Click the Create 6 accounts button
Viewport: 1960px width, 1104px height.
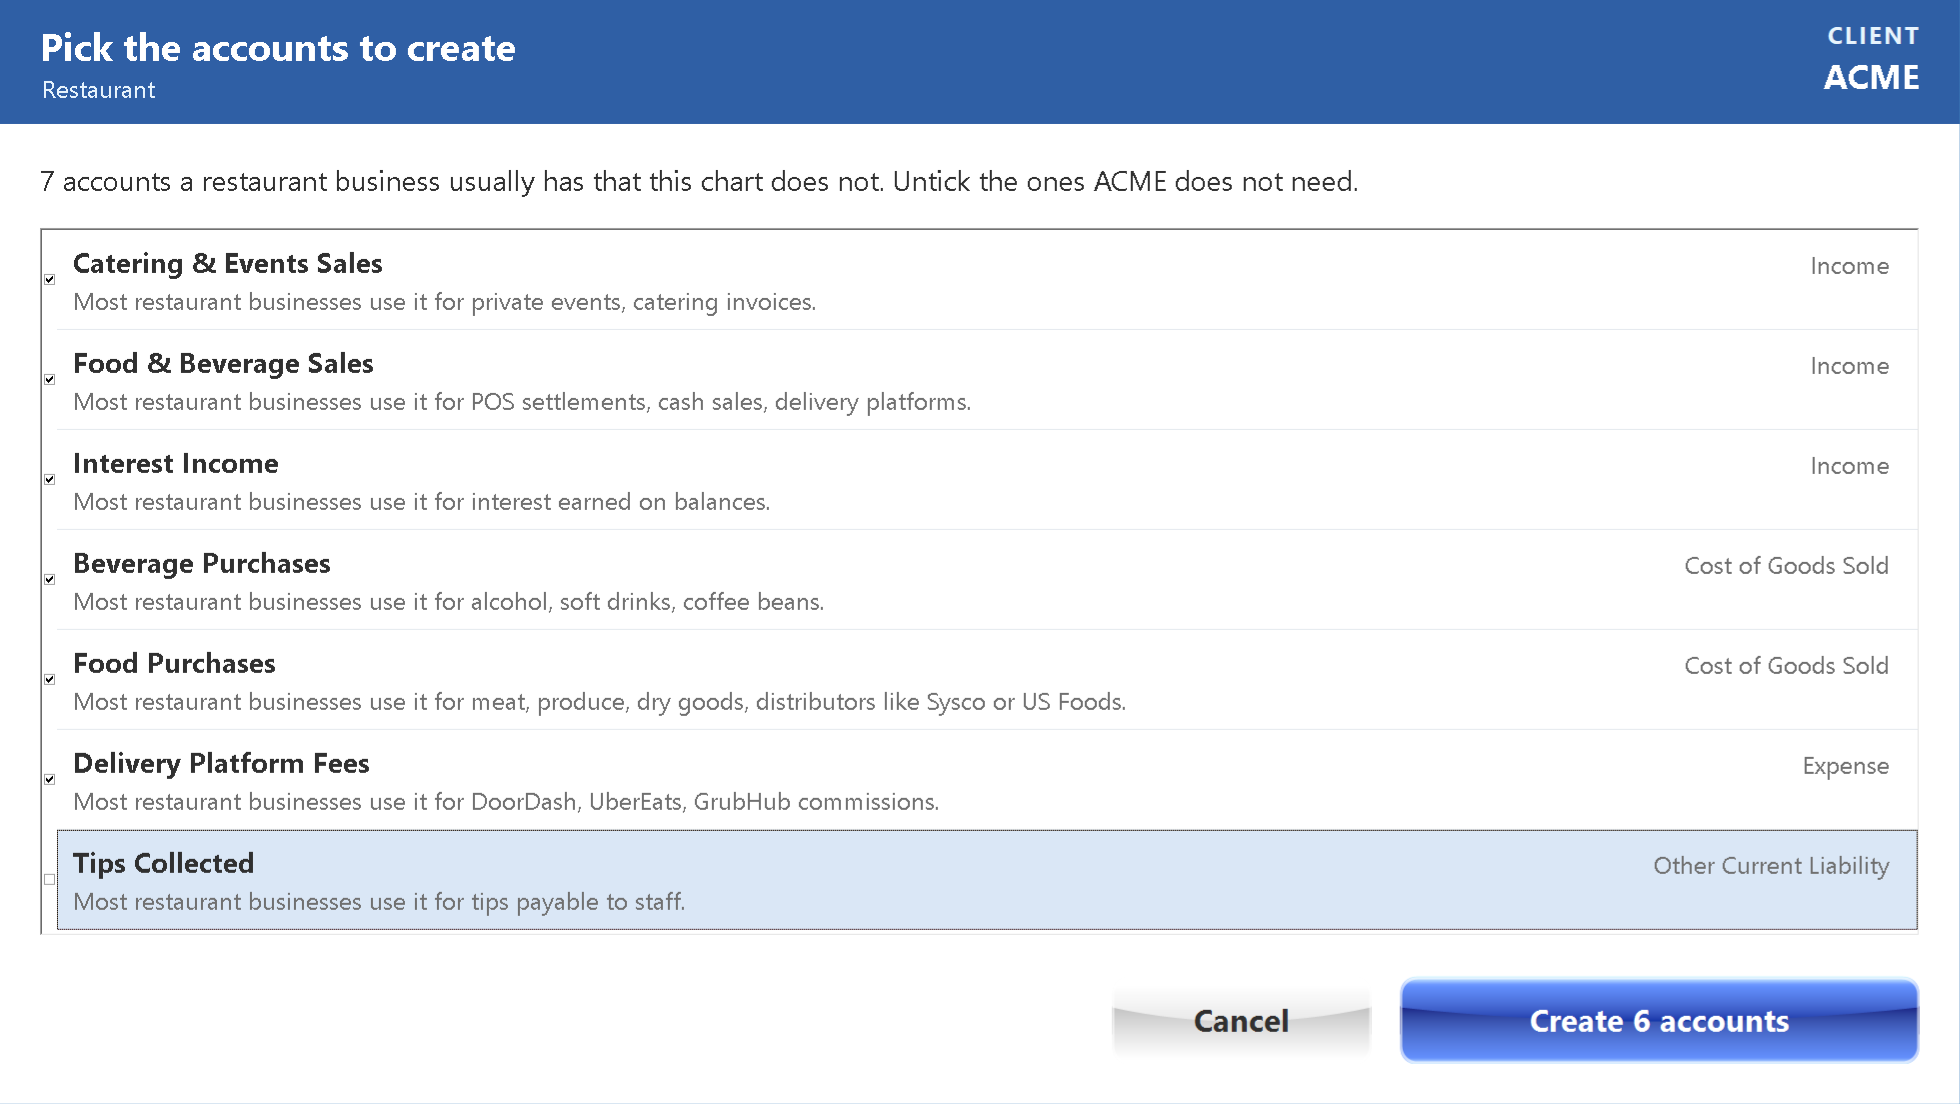pyautogui.click(x=1659, y=1020)
